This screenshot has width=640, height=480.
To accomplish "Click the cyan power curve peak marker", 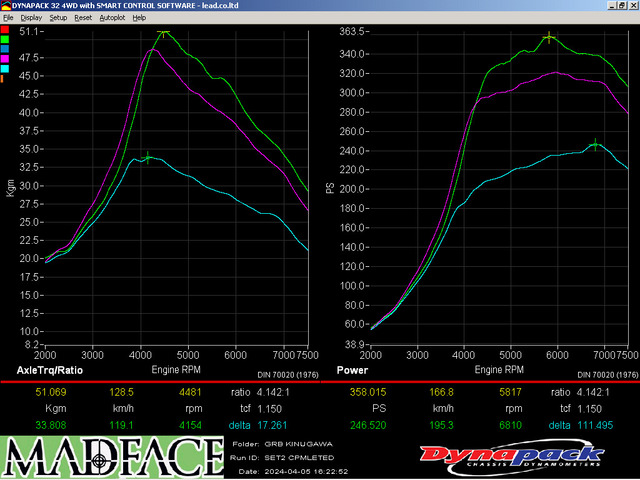I will point(595,145).
